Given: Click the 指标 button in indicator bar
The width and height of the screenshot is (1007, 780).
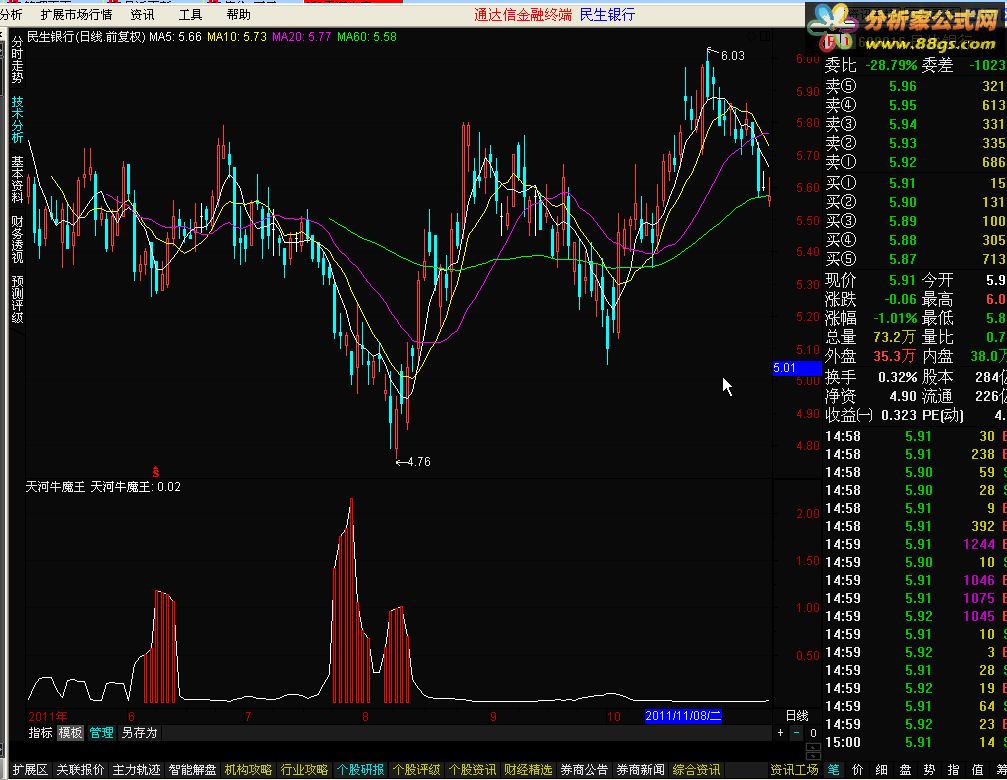Looking at the screenshot, I should pyautogui.click(x=40, y=732).
